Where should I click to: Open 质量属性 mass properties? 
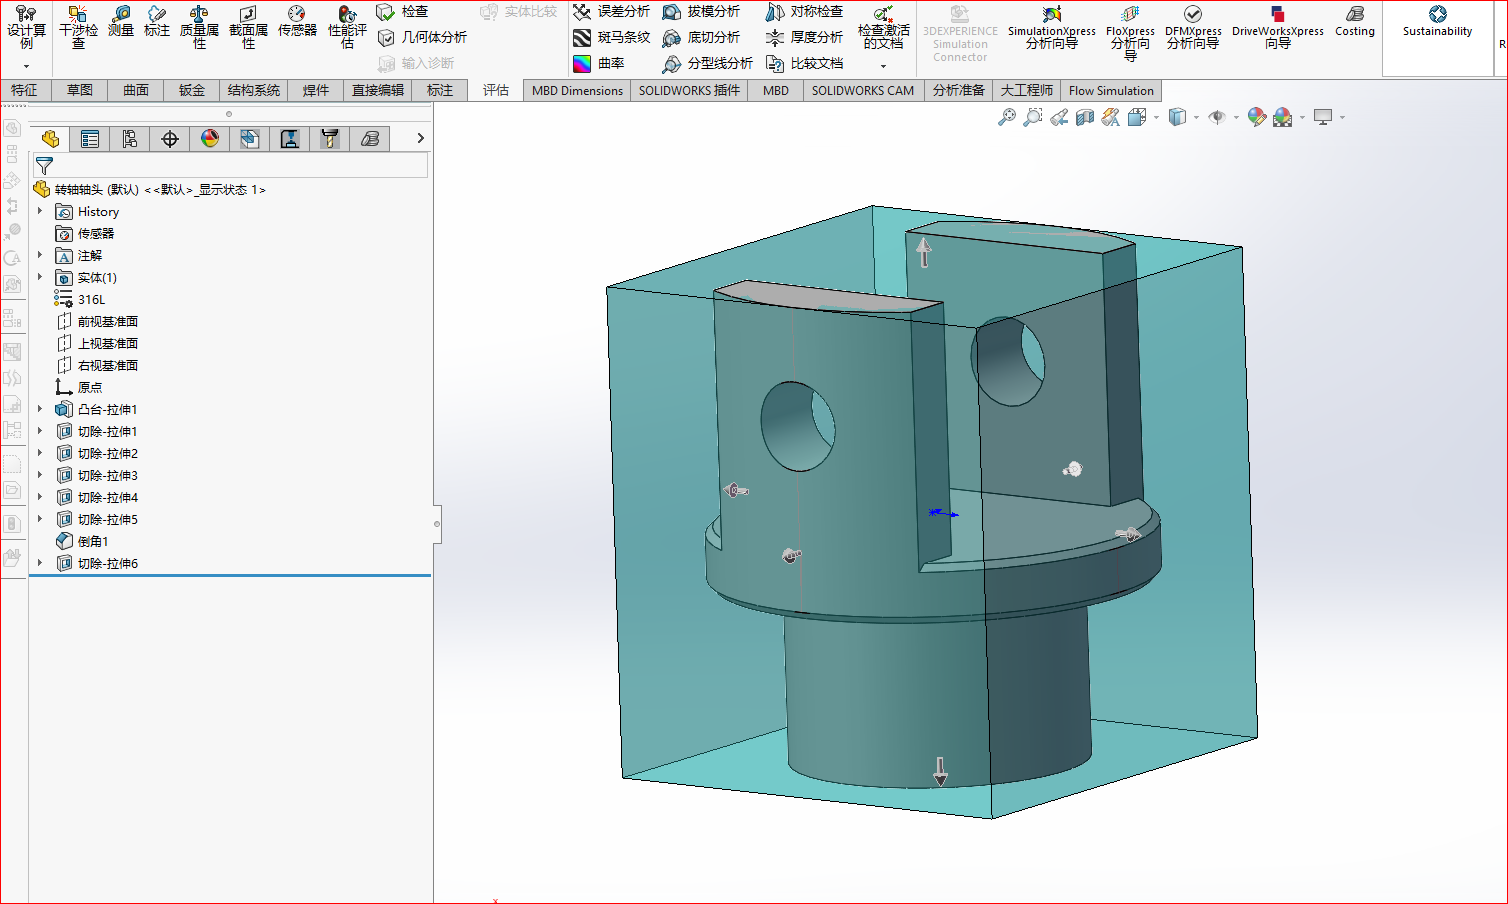tap(199, 27)
